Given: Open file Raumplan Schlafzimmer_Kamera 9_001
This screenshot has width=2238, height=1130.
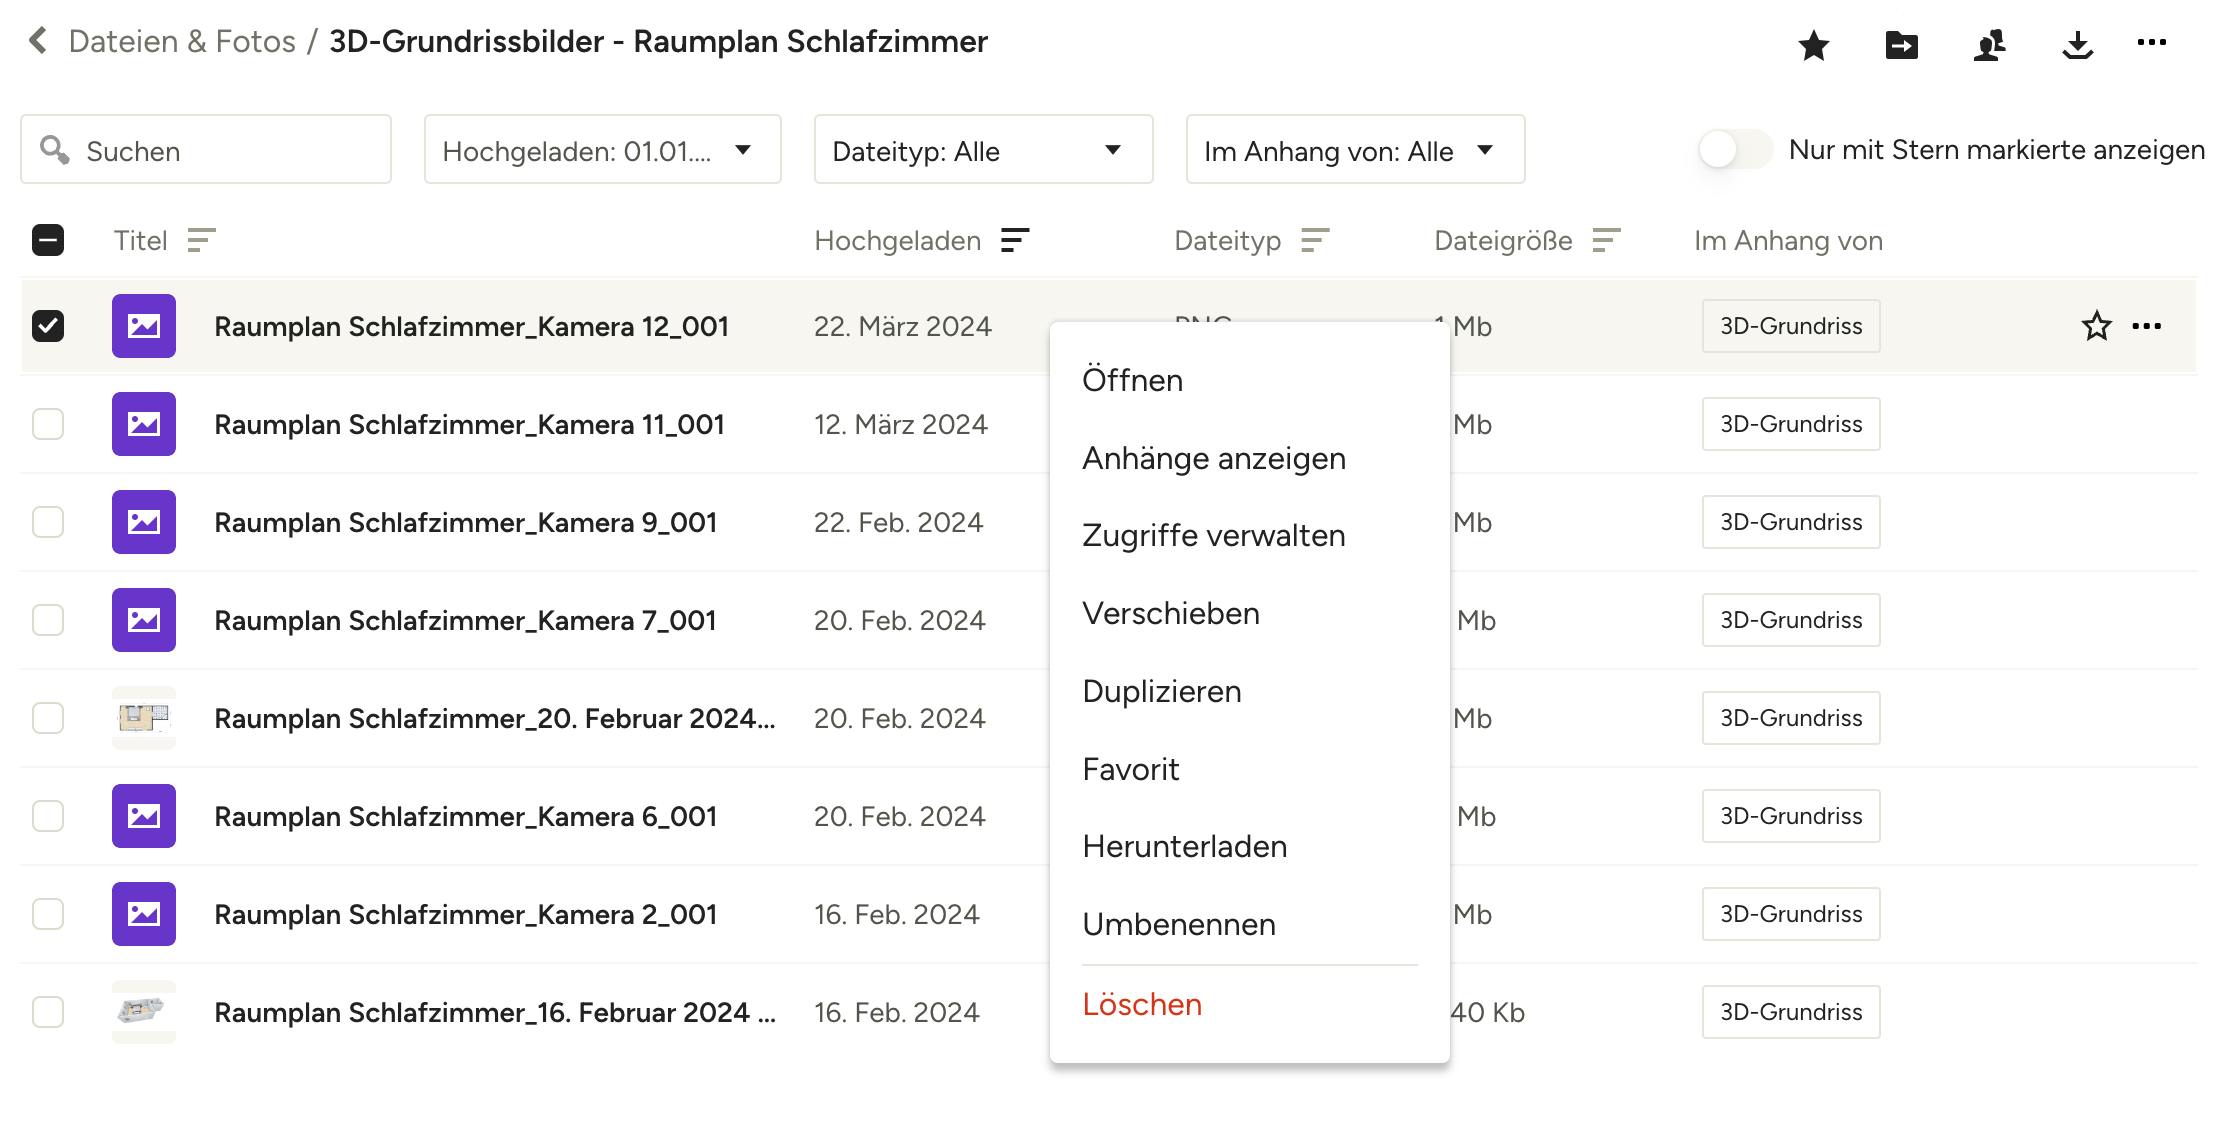Looking at the screenshot, I should pos(465,522).
